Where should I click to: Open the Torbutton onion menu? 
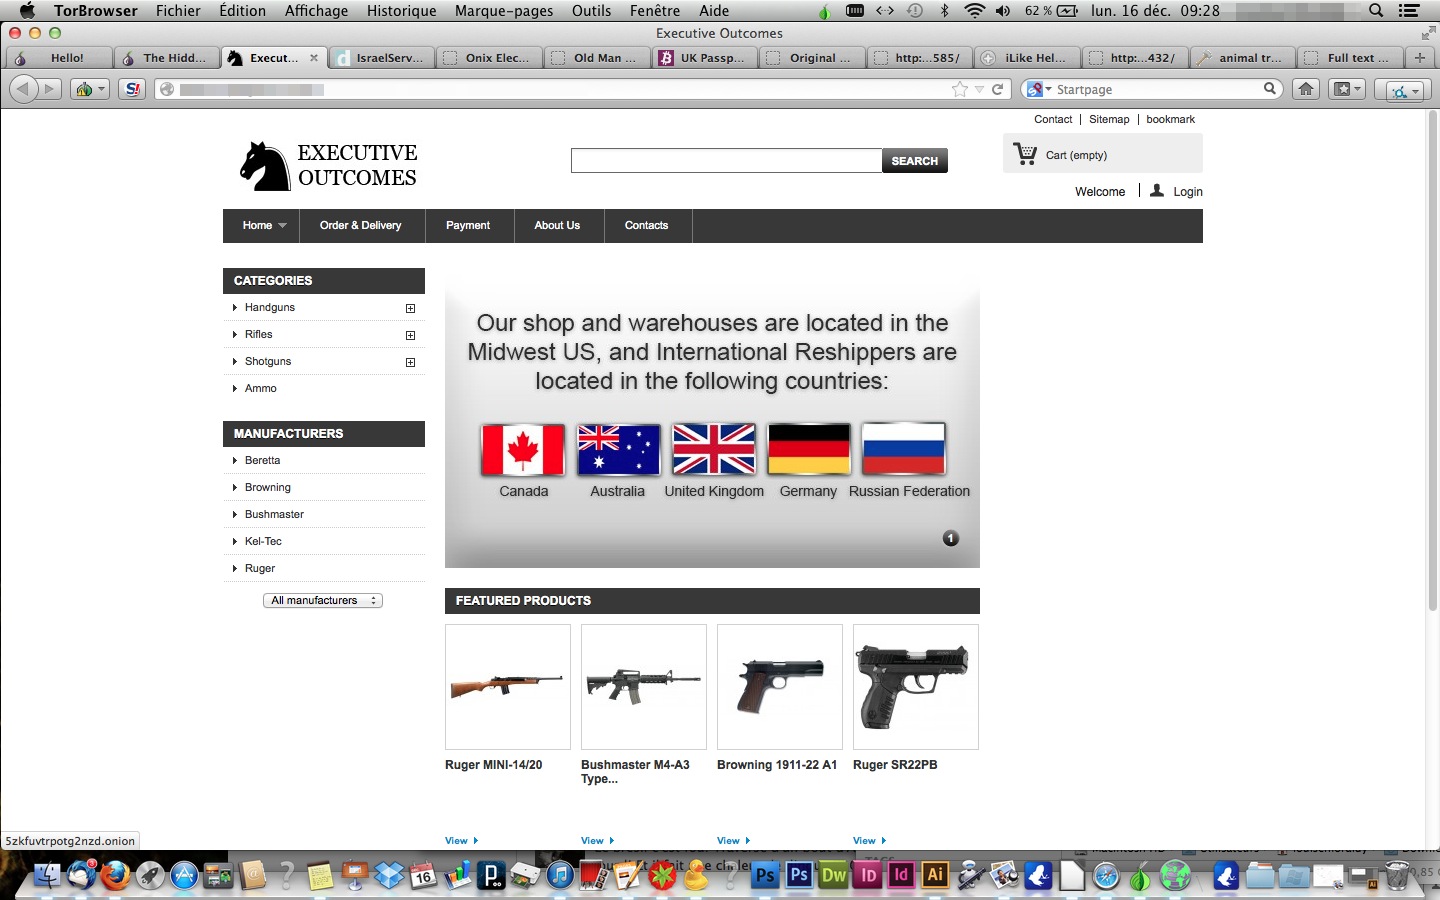(x=89, y=89)
